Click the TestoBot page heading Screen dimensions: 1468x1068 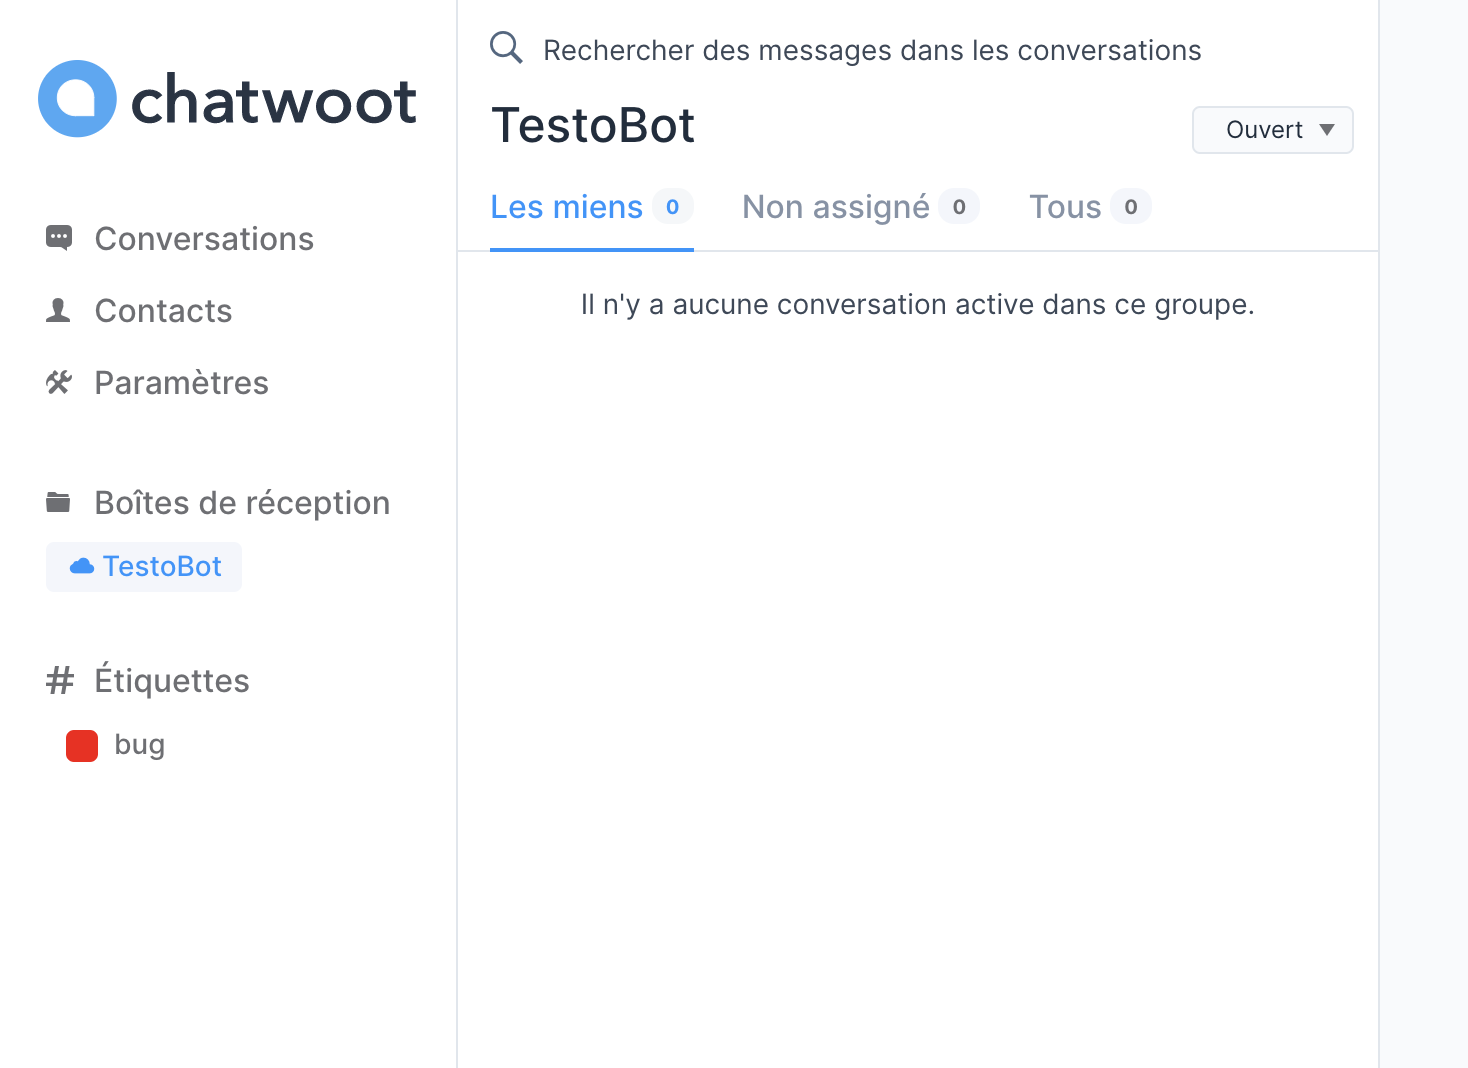click(593, 126)
